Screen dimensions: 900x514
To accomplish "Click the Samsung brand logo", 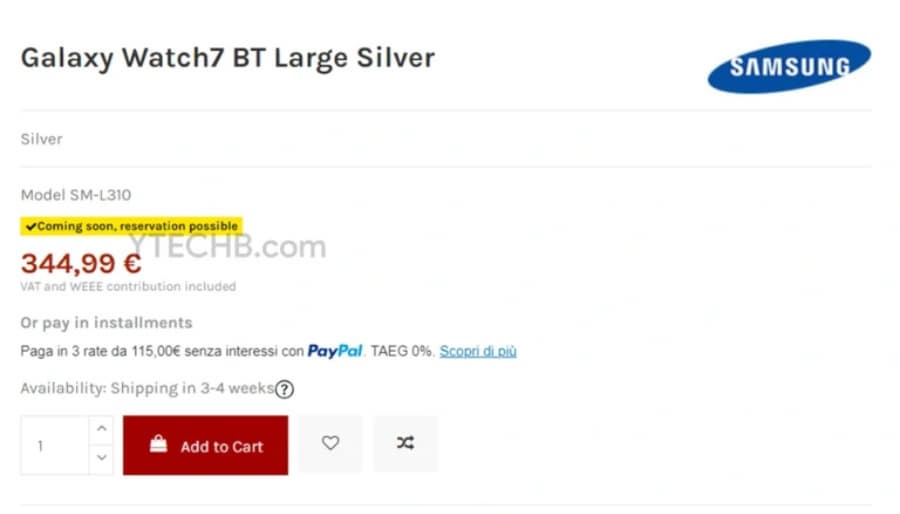I will [789, 66].
